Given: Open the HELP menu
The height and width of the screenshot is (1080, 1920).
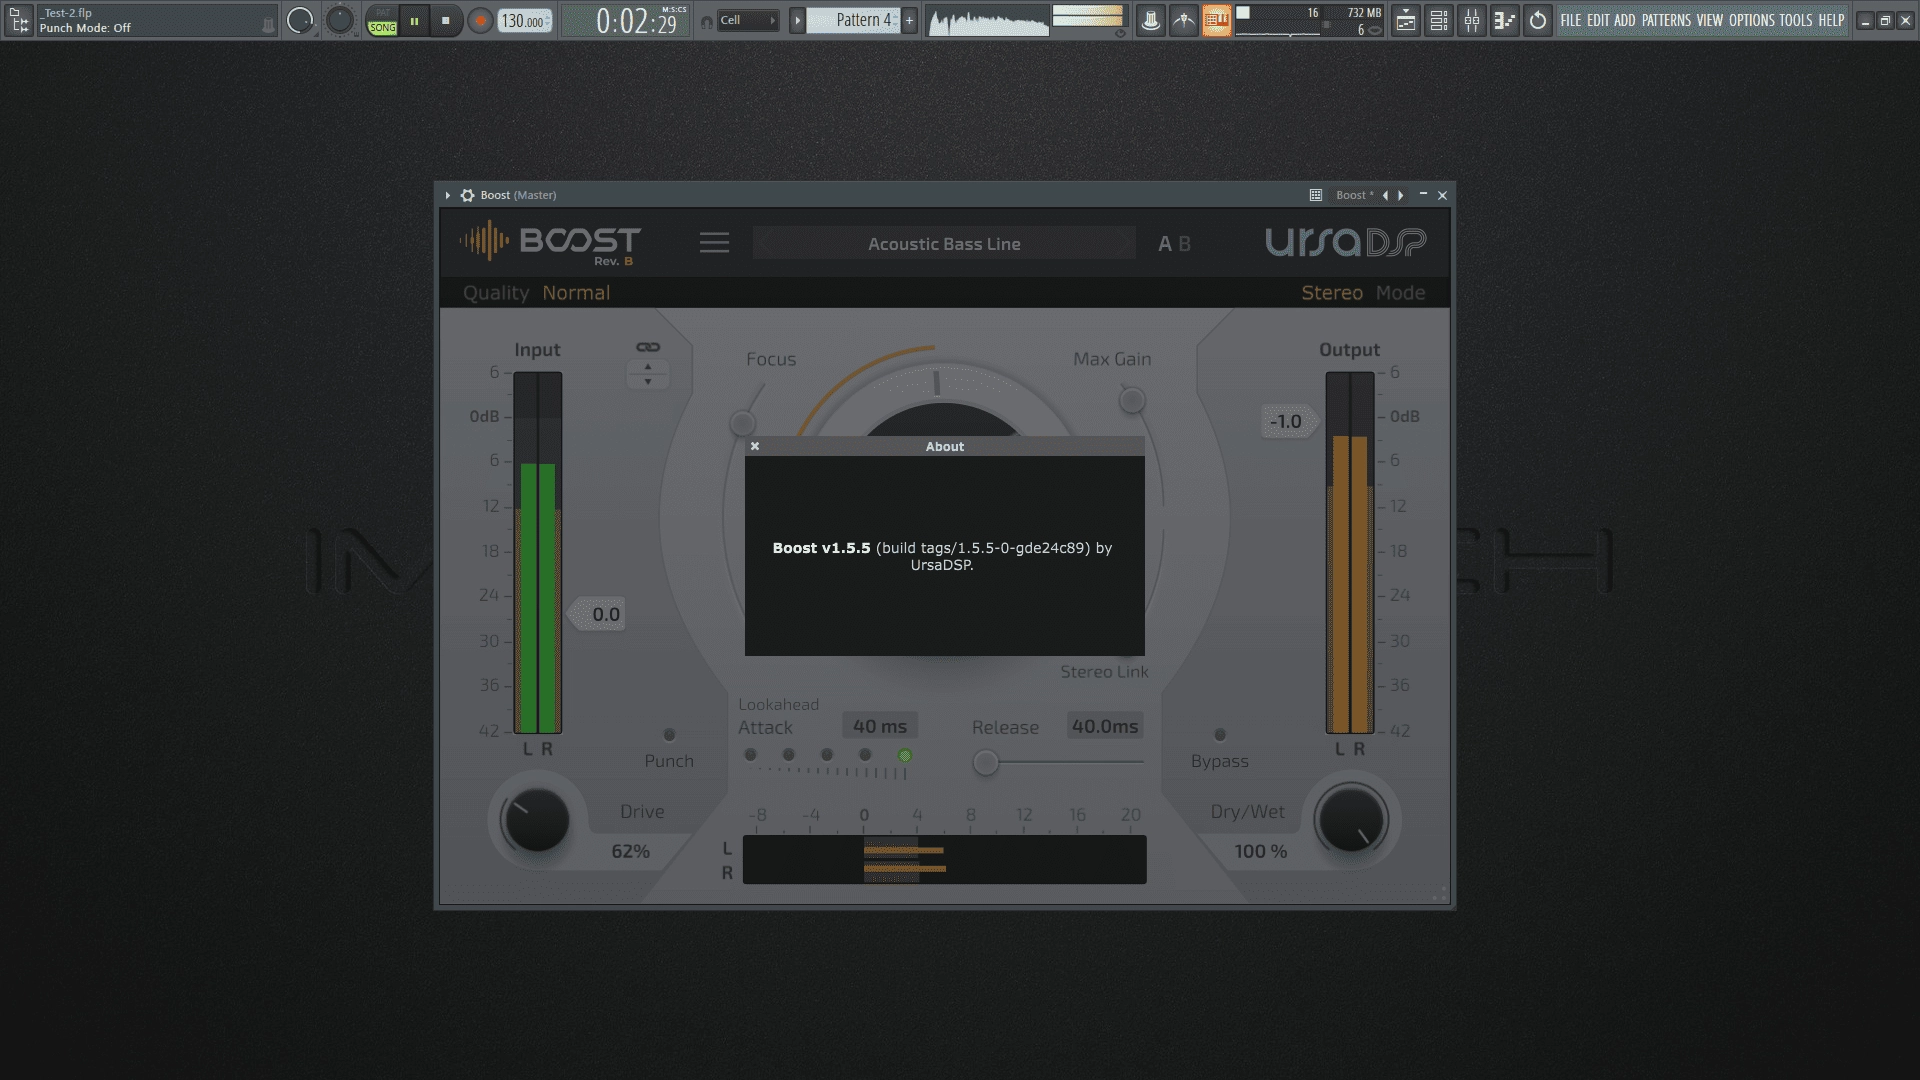Looking at the screenshot, I should 1831,20.
